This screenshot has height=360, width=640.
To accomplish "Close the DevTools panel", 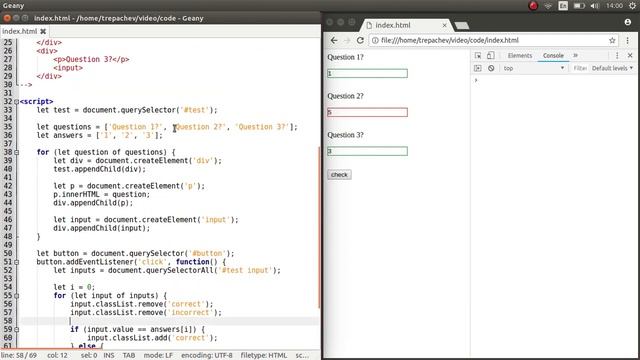I will [x=630, y=56].
